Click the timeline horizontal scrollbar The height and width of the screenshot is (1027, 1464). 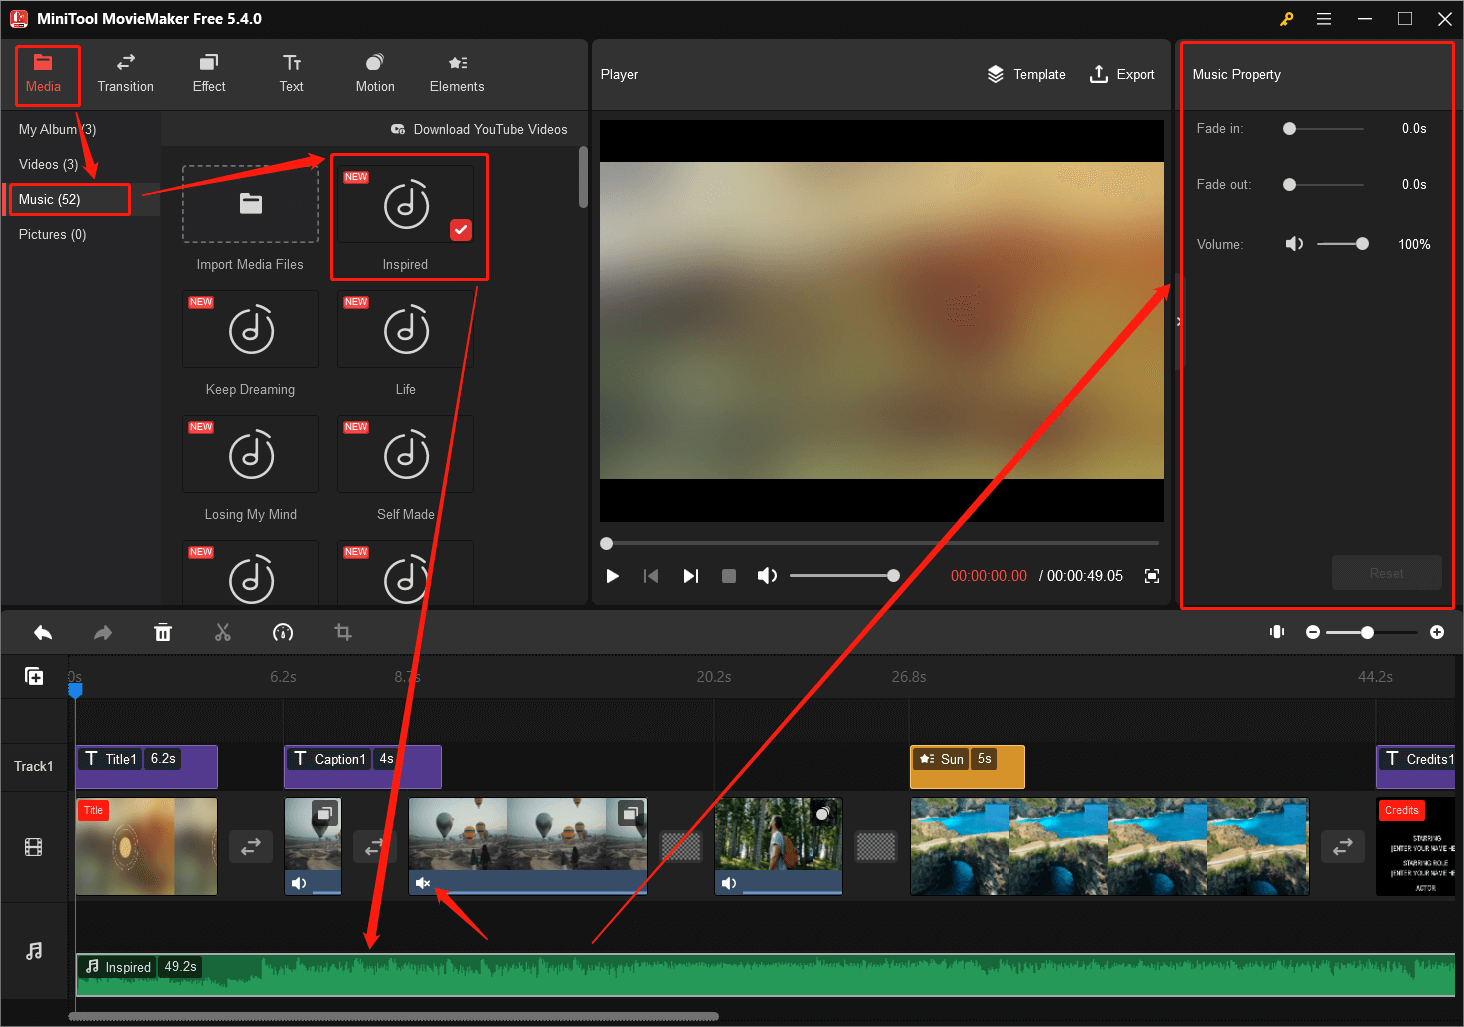[x=393, y=1017]
